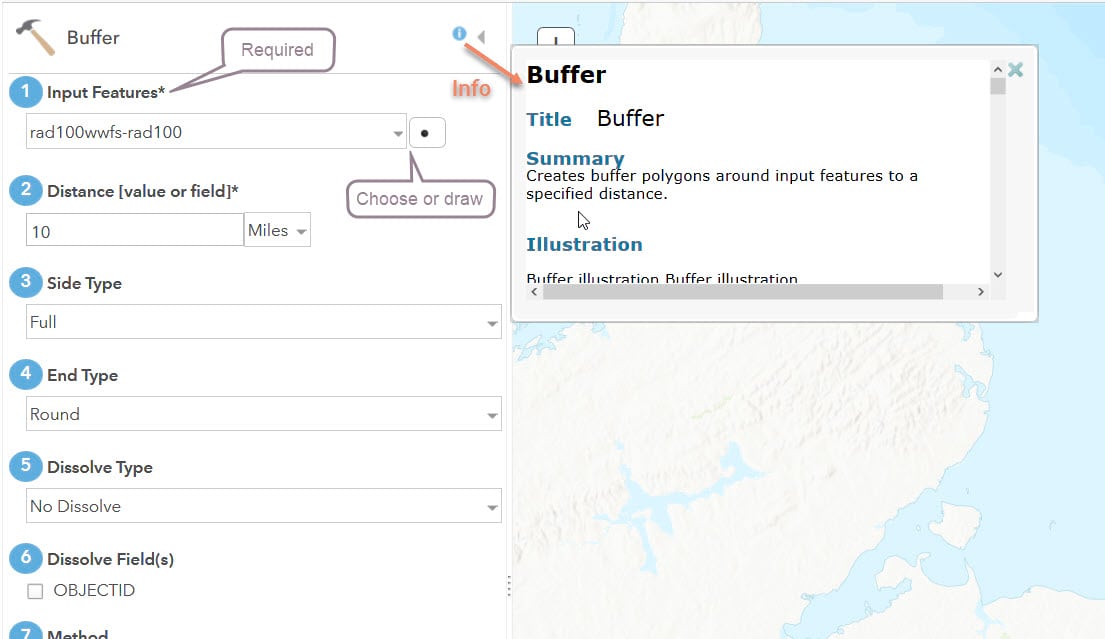The image size is (1105, 639).
Task: Collapse the Buffer panel with the arrow
Action: point(481,38)
